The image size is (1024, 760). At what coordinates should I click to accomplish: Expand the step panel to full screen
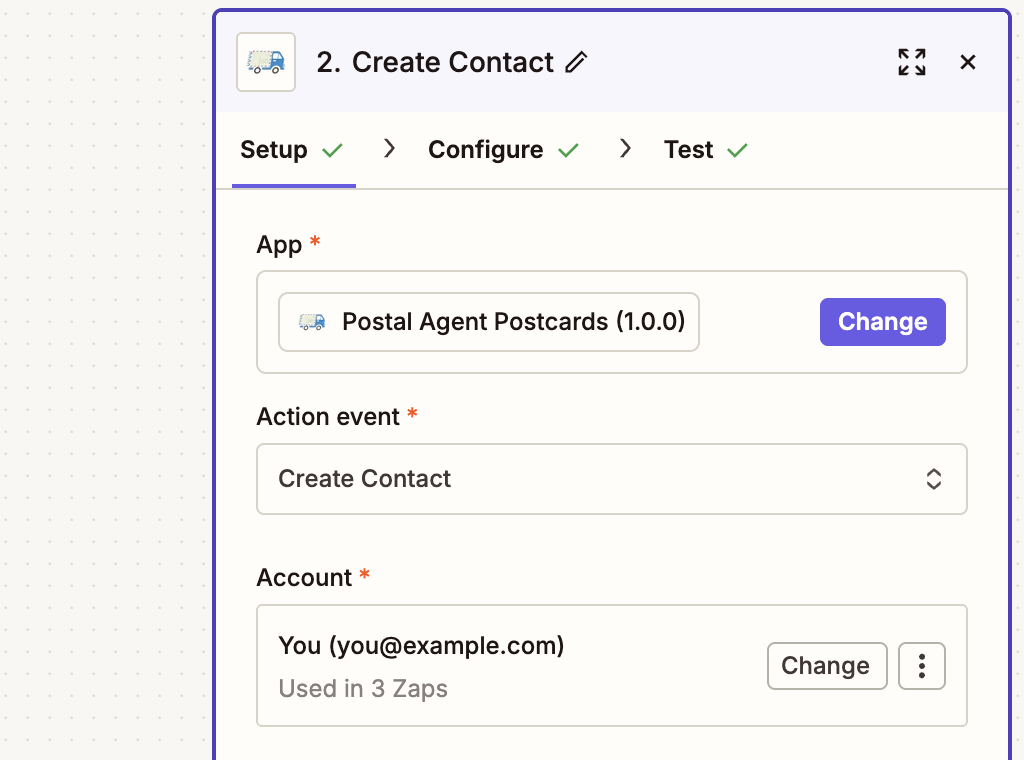click(x=911, y=62)
